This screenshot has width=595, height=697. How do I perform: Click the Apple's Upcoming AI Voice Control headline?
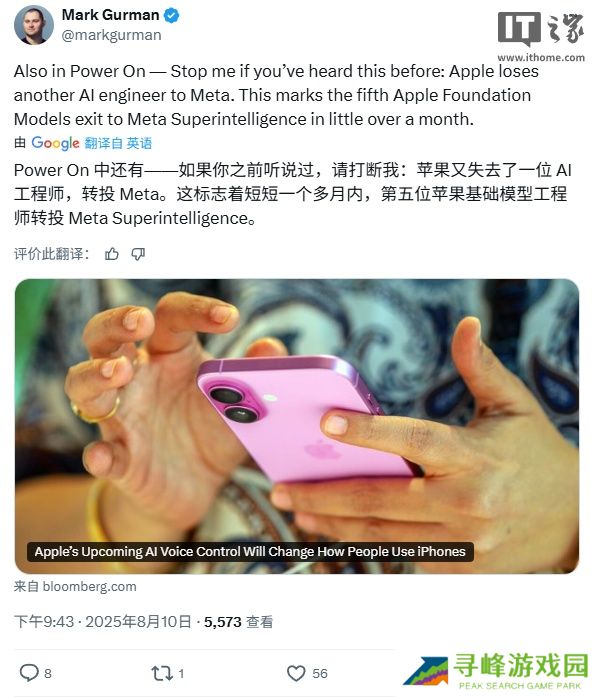pyautogui.click(x=250, y=551)
